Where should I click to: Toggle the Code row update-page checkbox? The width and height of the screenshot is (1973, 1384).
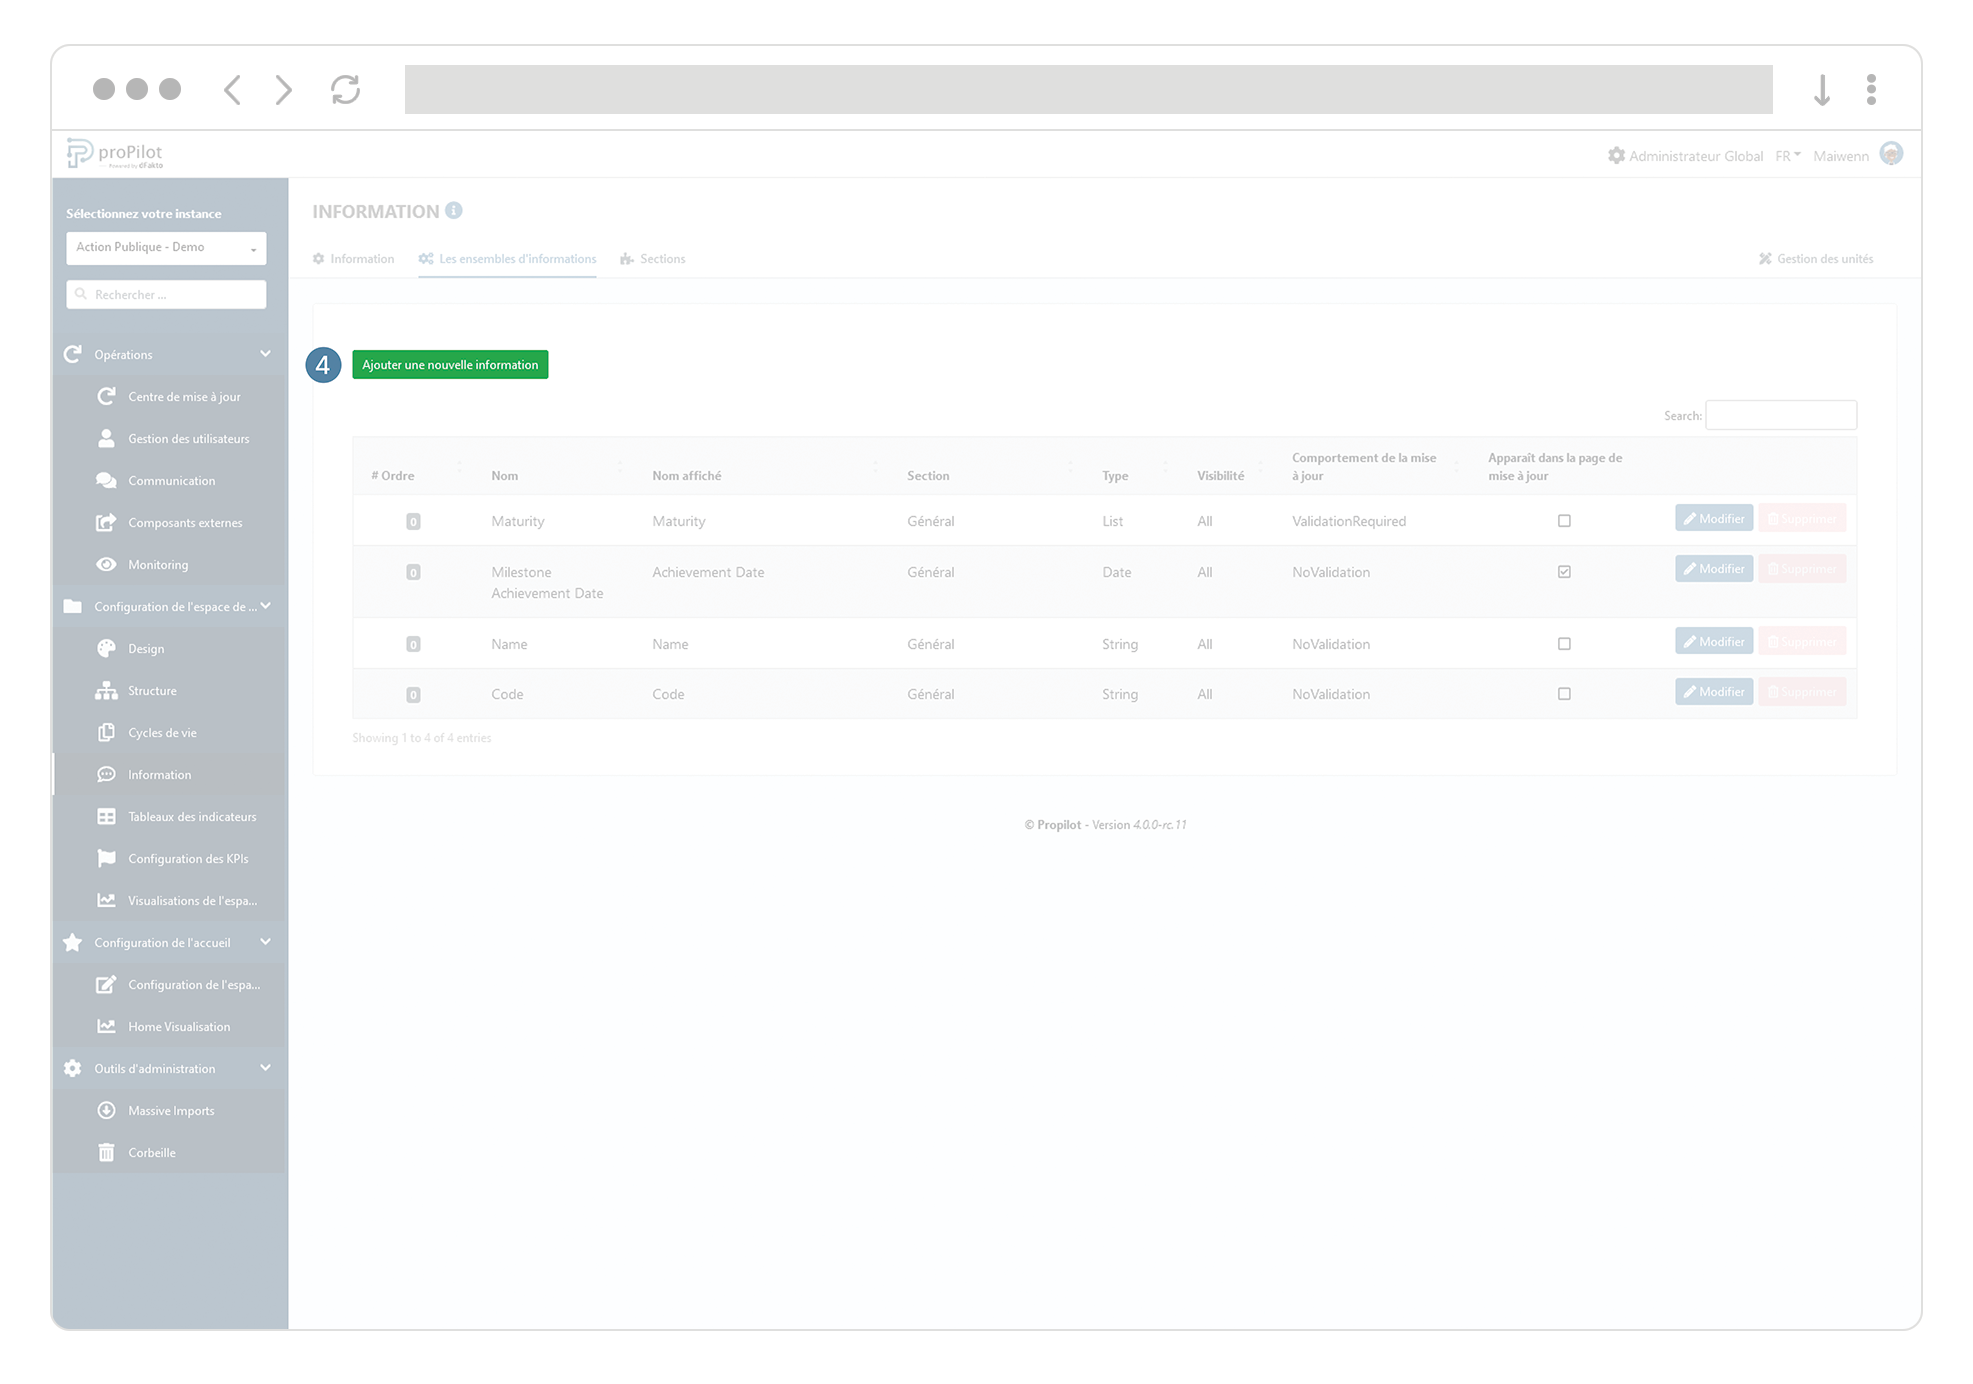coord(1564,693)
